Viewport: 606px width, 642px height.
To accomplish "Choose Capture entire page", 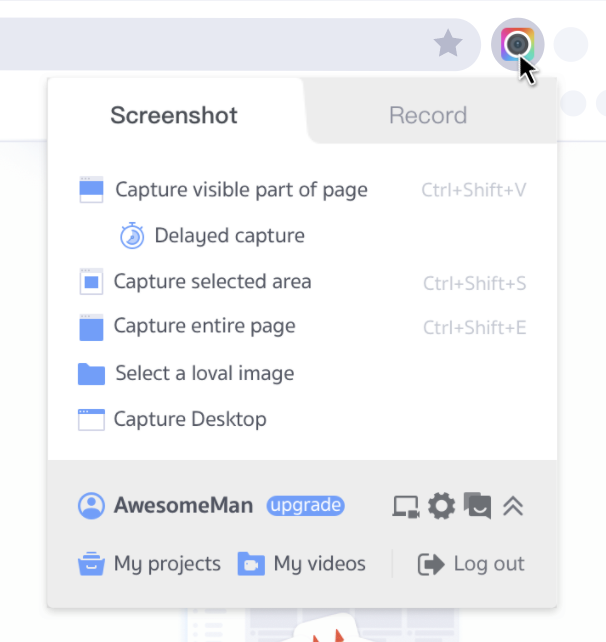I will point(204,326).
